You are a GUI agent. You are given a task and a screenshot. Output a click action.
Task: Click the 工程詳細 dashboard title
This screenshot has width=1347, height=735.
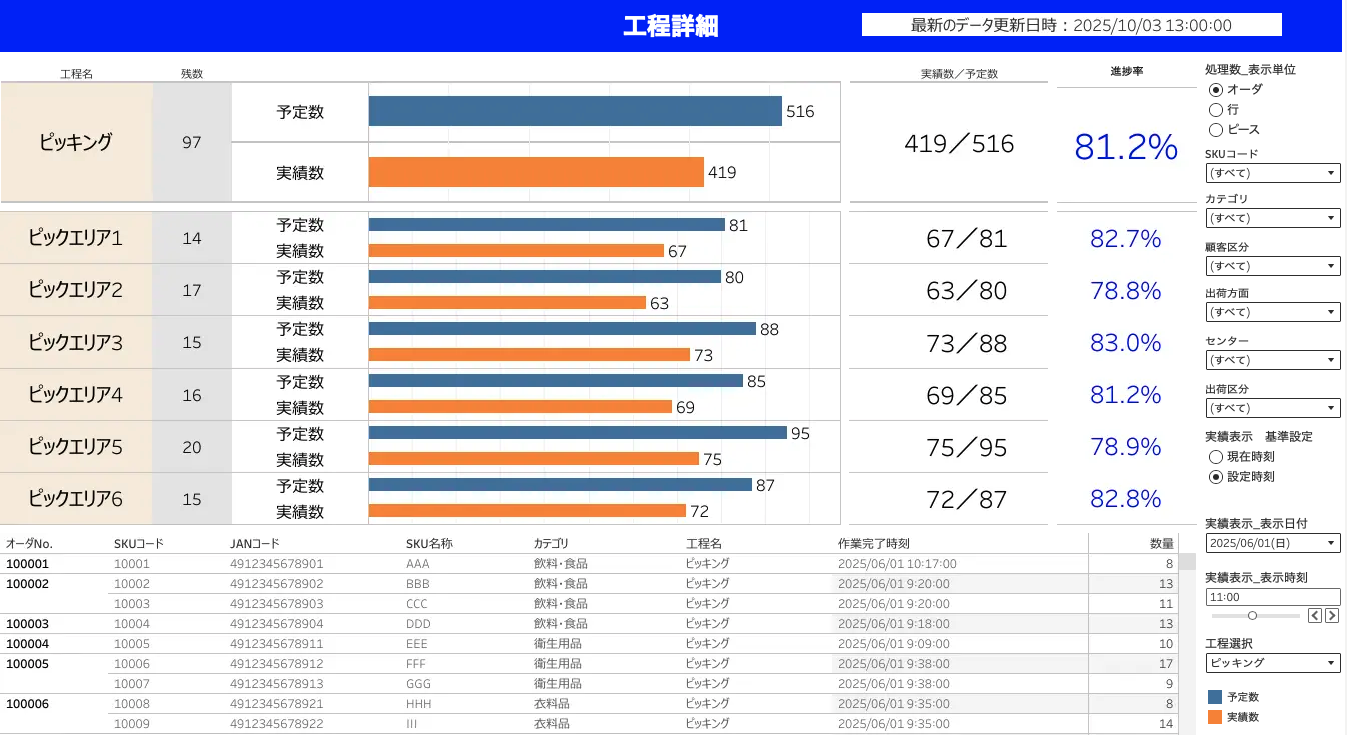(x=671, y=26)
